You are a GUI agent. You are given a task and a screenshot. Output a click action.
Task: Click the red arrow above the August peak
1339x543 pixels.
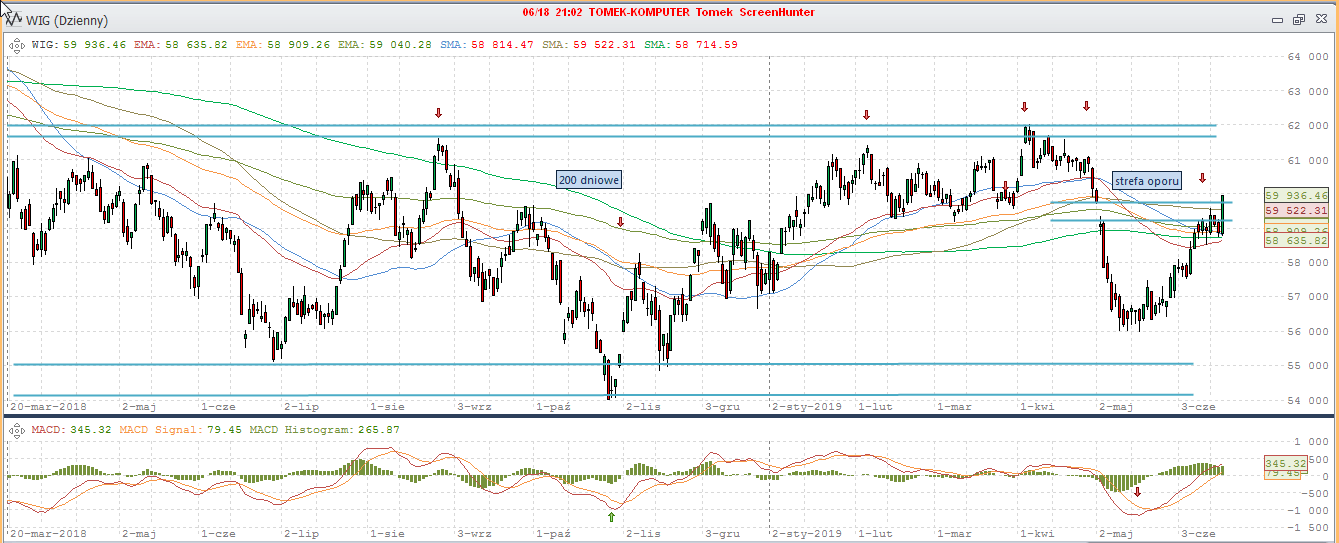438,113
